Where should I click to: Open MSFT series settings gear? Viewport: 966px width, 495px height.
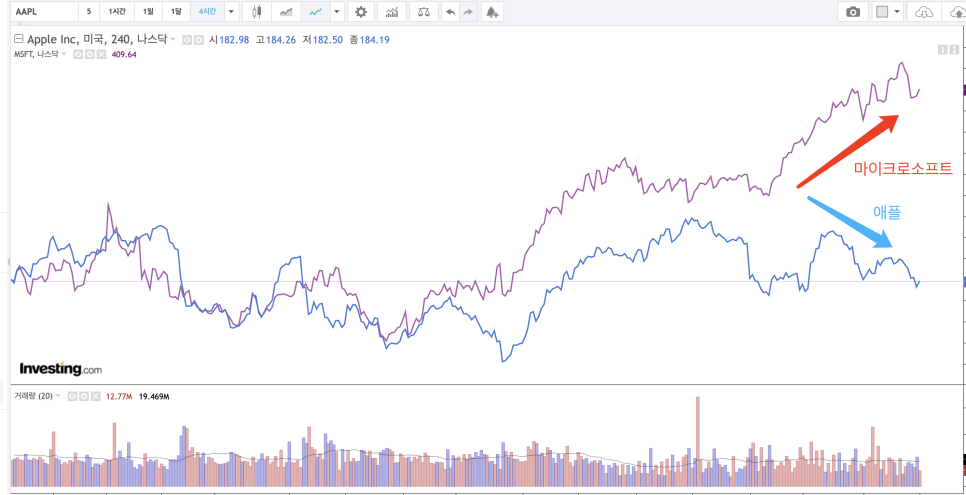[89, 54]
